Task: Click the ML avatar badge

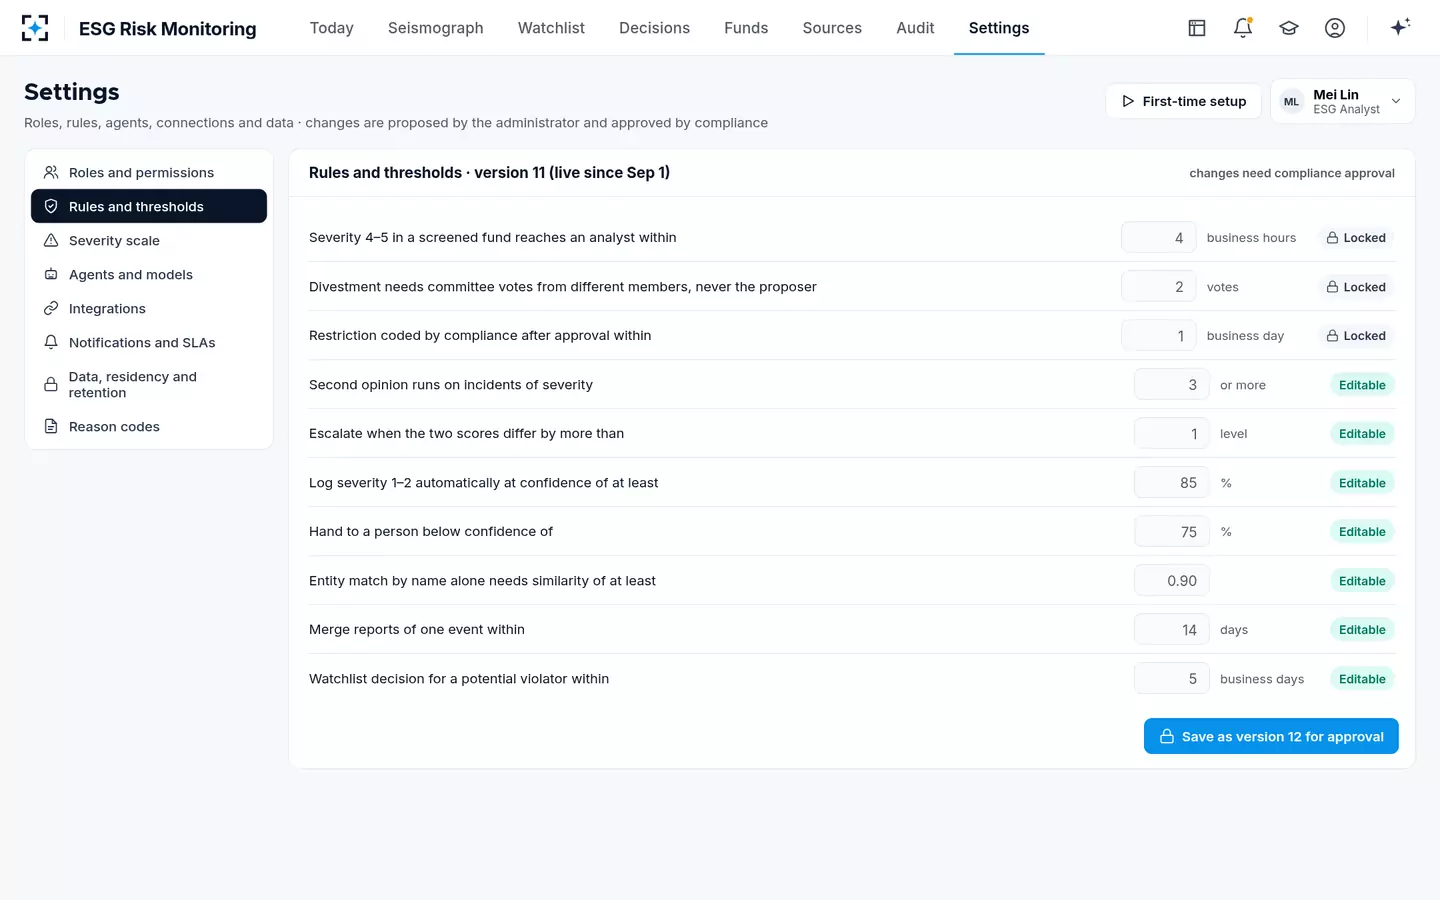Action: click(1292, 102)
